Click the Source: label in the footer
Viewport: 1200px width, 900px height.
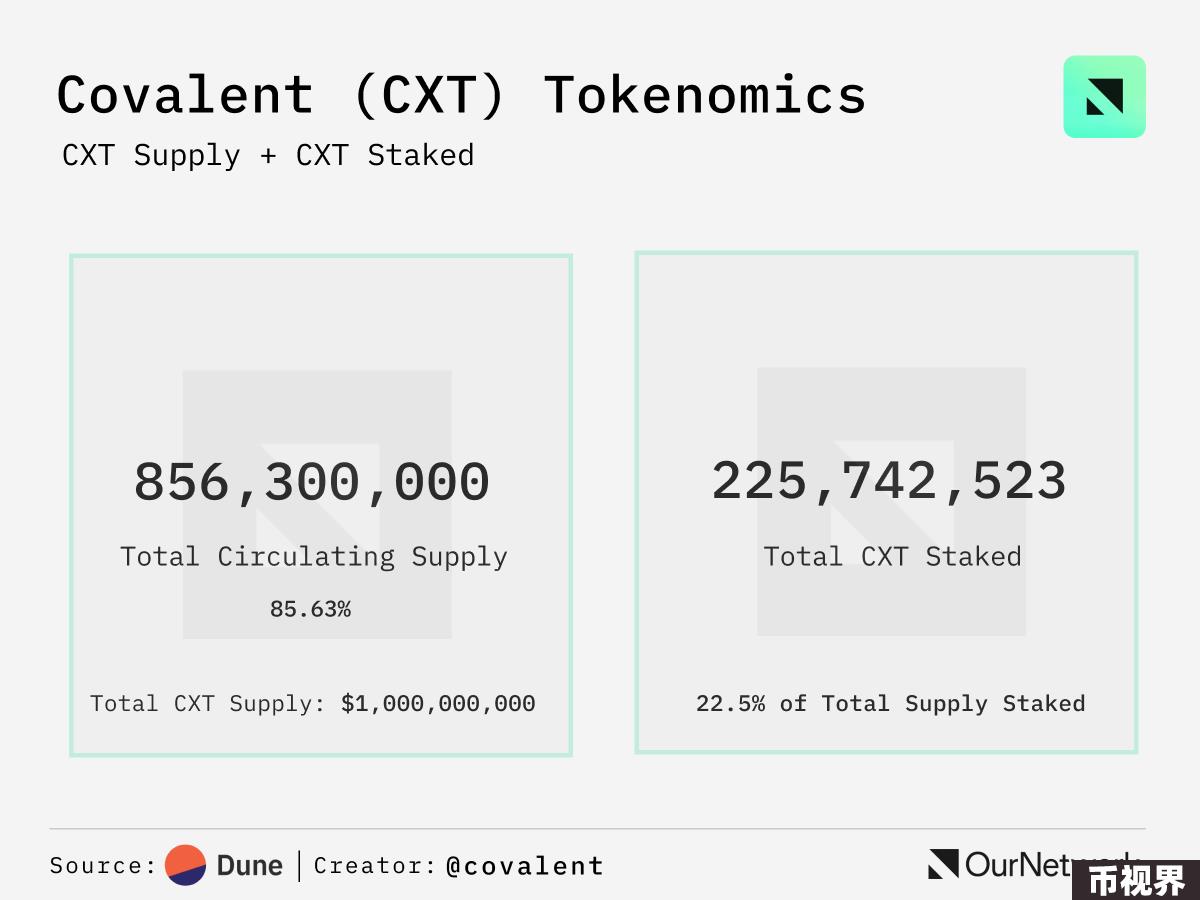click(x=103, y=866)
